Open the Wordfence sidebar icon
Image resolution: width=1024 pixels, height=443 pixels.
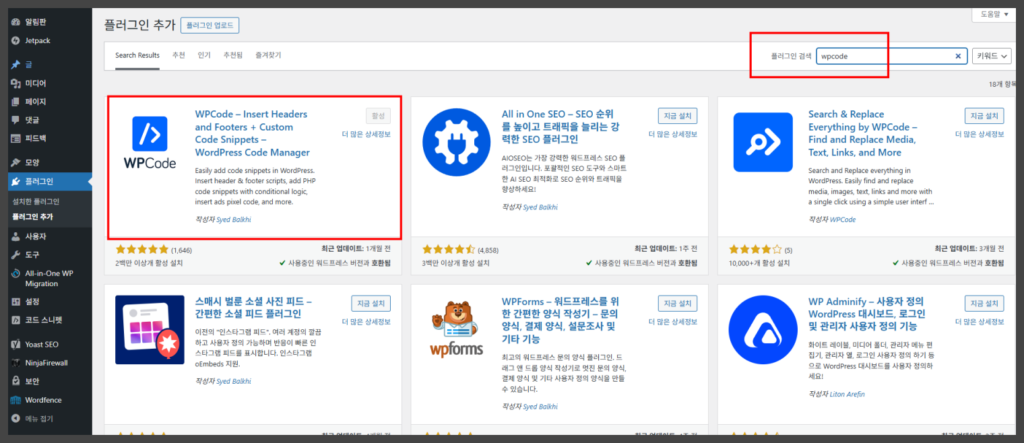tap(16, 399)
